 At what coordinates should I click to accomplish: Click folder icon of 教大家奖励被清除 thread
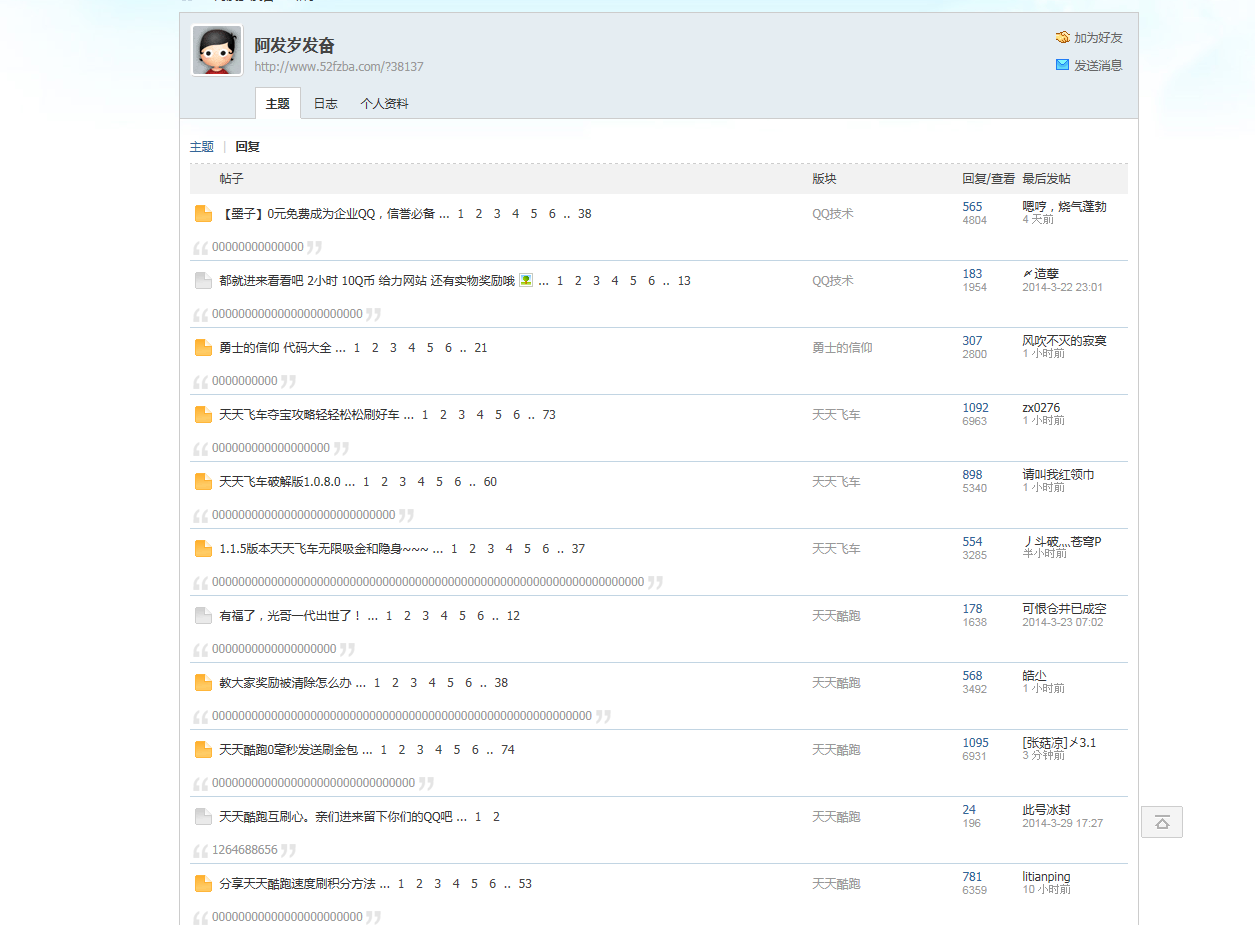203,682
